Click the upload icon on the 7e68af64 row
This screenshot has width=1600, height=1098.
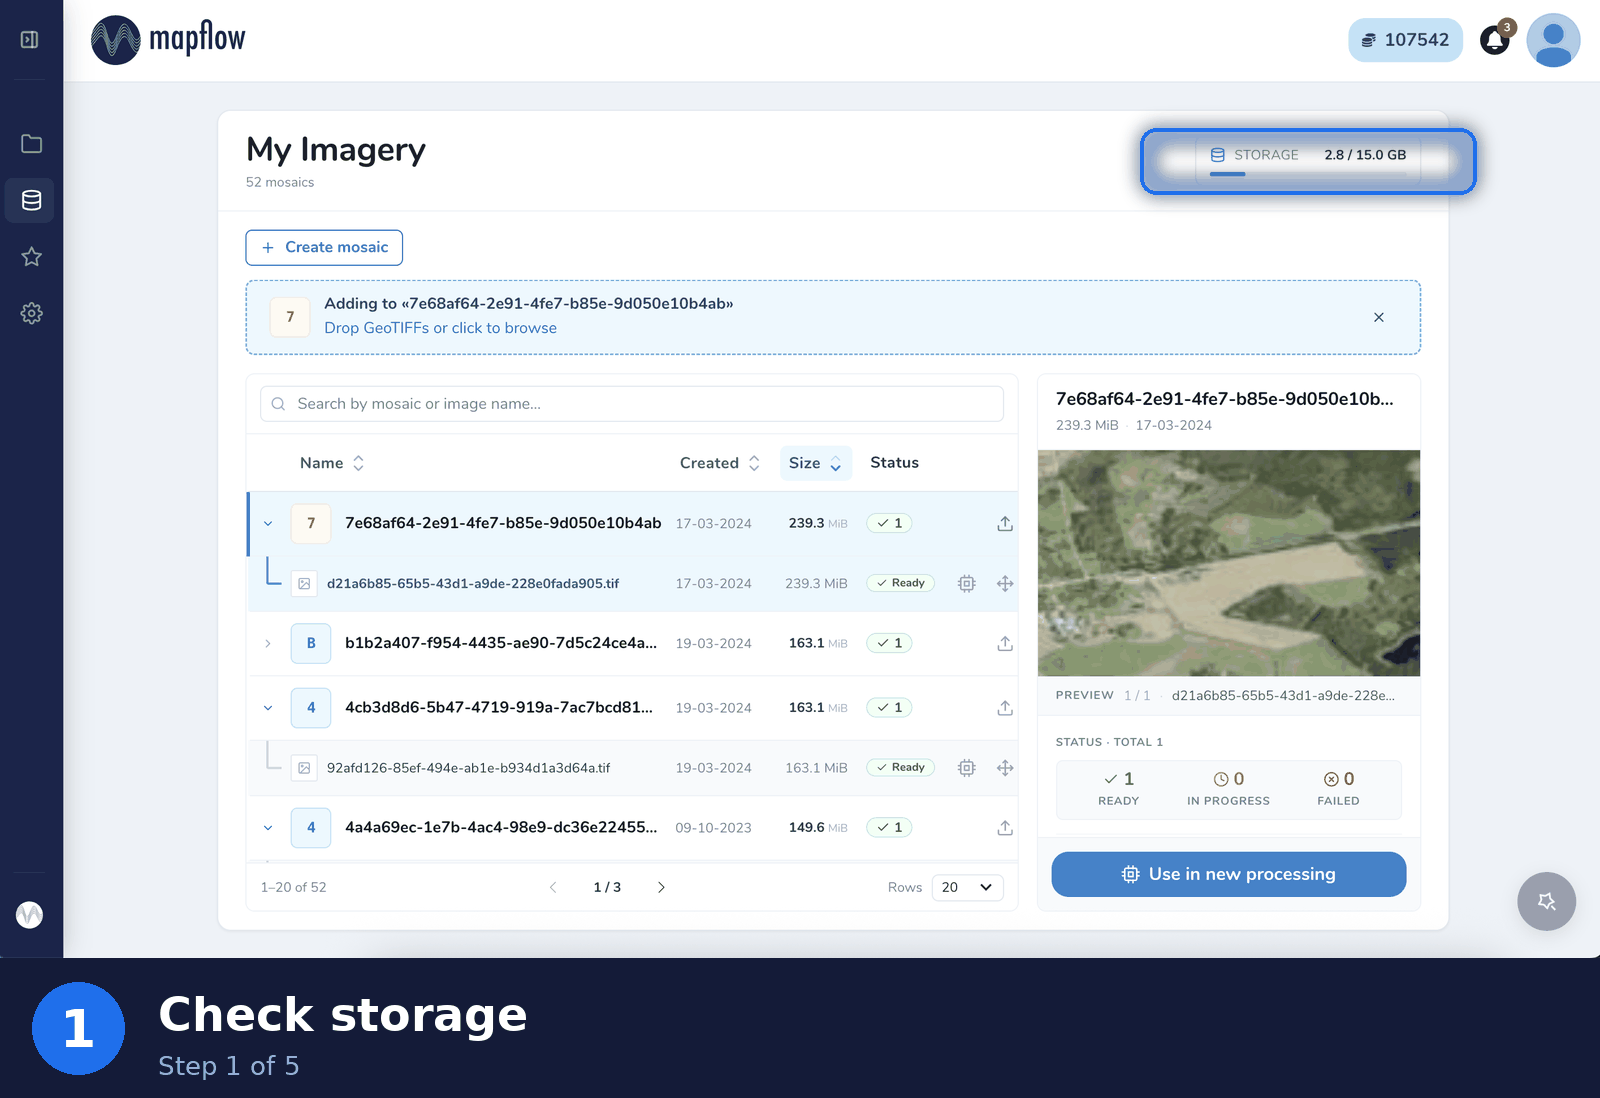click(x=1005, y=524)
